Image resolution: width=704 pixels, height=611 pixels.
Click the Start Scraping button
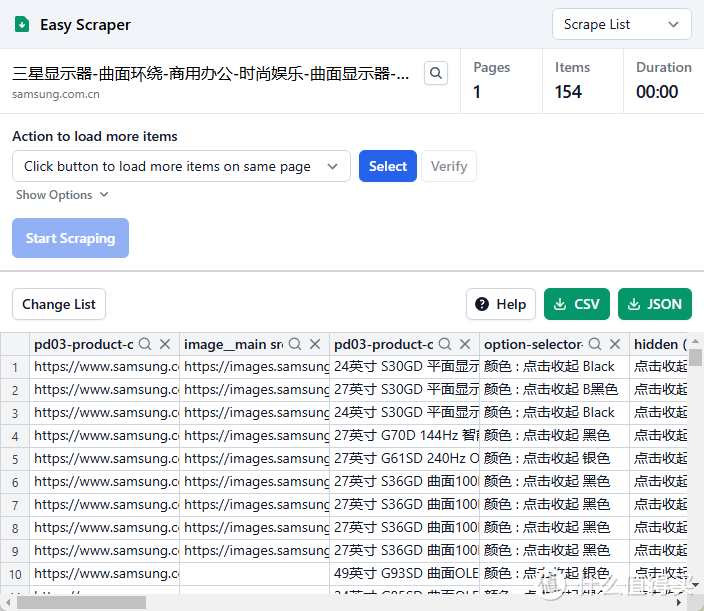(x=70, y=238)
